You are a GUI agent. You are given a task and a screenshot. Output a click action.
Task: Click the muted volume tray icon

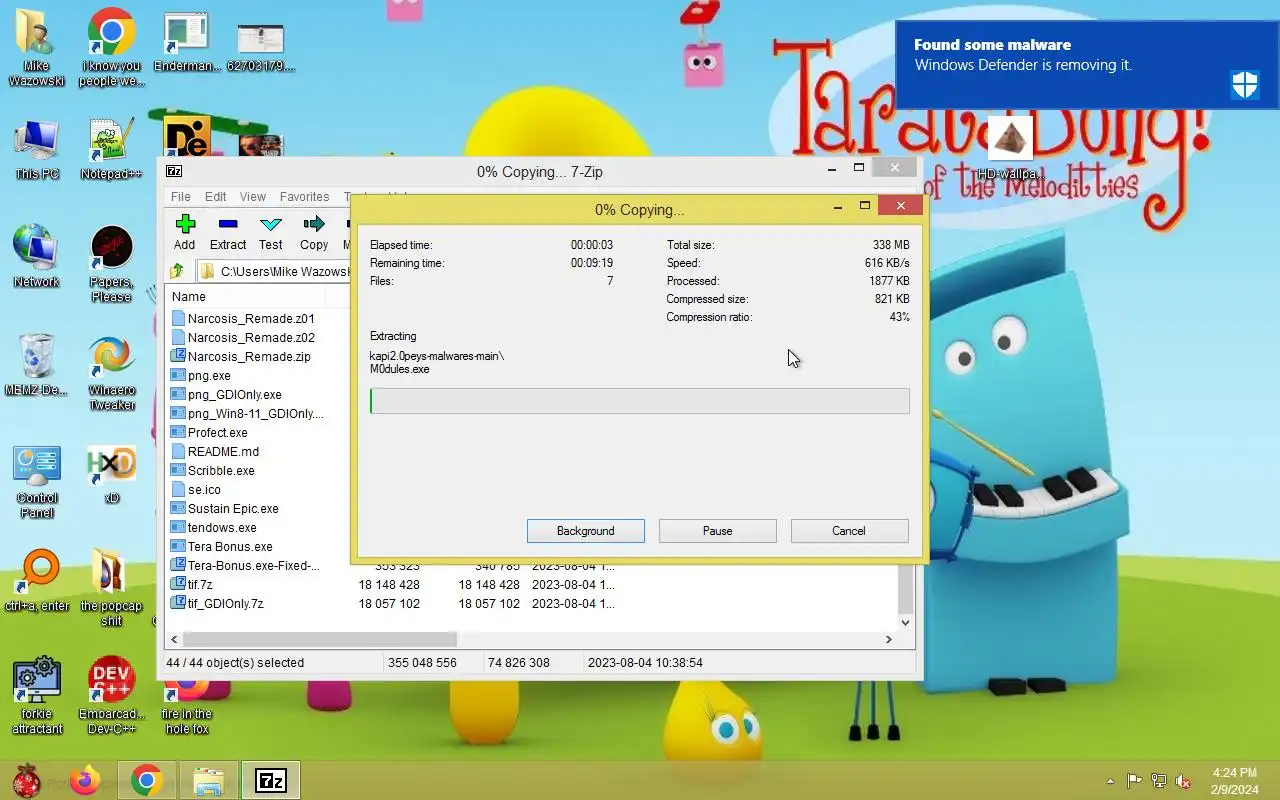[1183, 781]
